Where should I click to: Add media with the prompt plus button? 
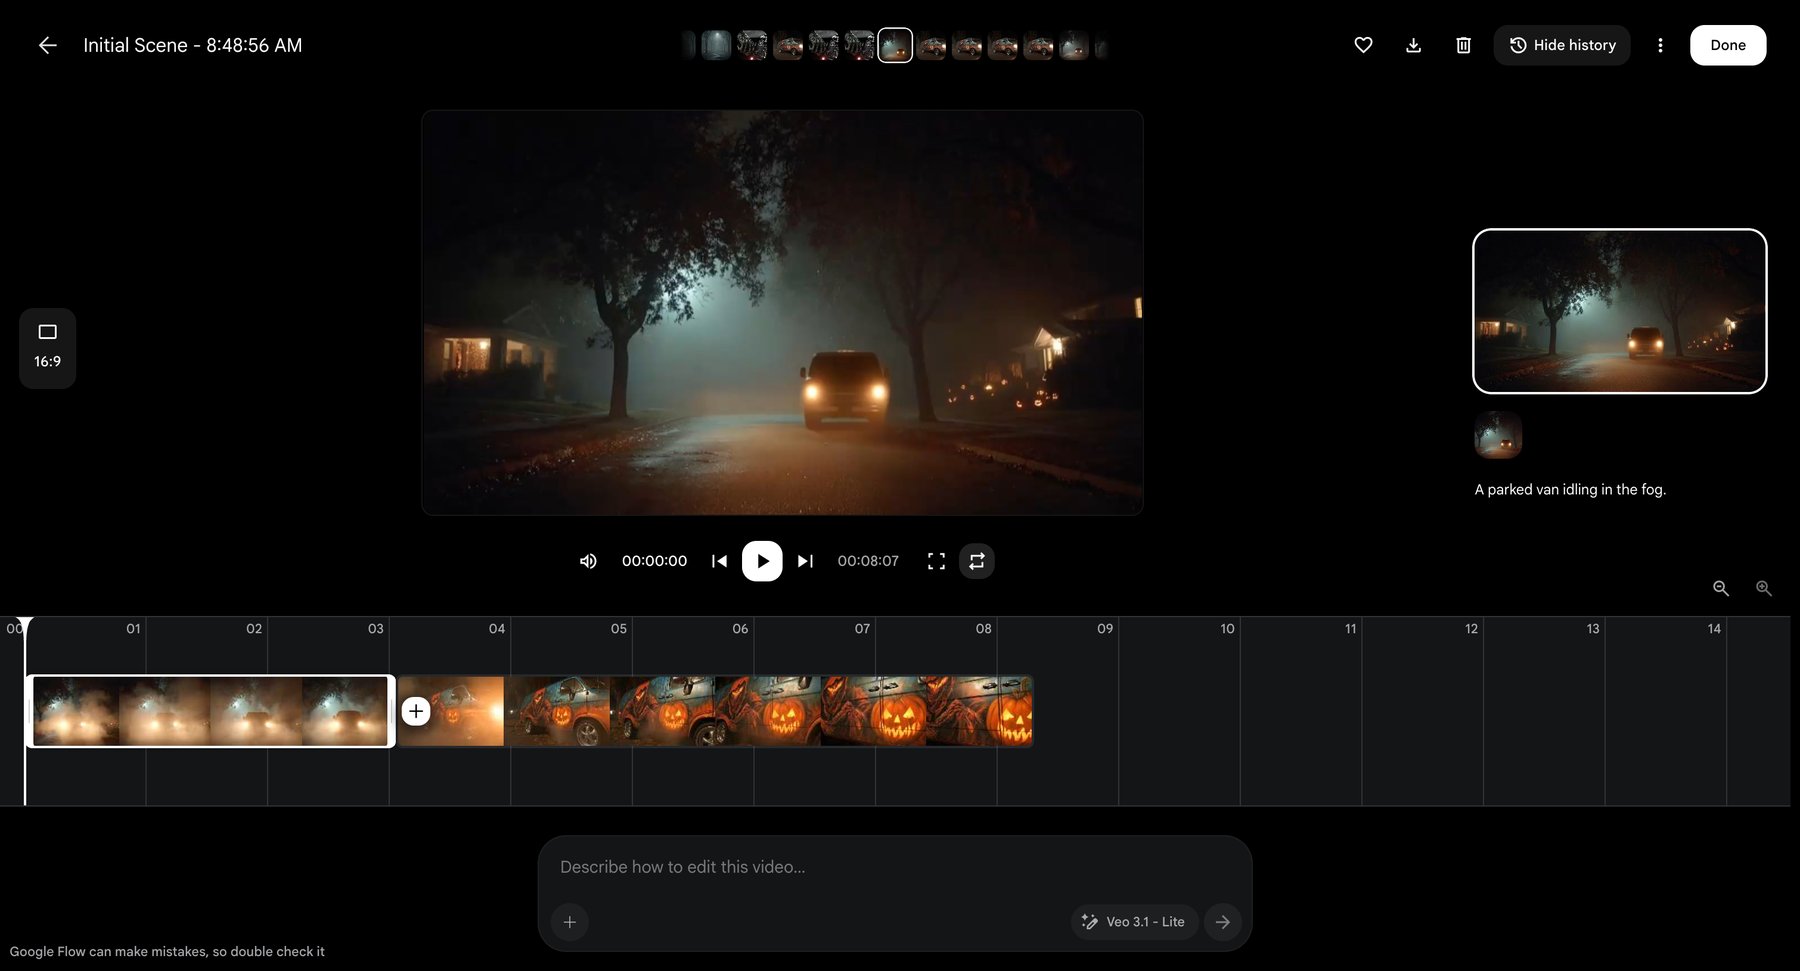pos(570,922)
